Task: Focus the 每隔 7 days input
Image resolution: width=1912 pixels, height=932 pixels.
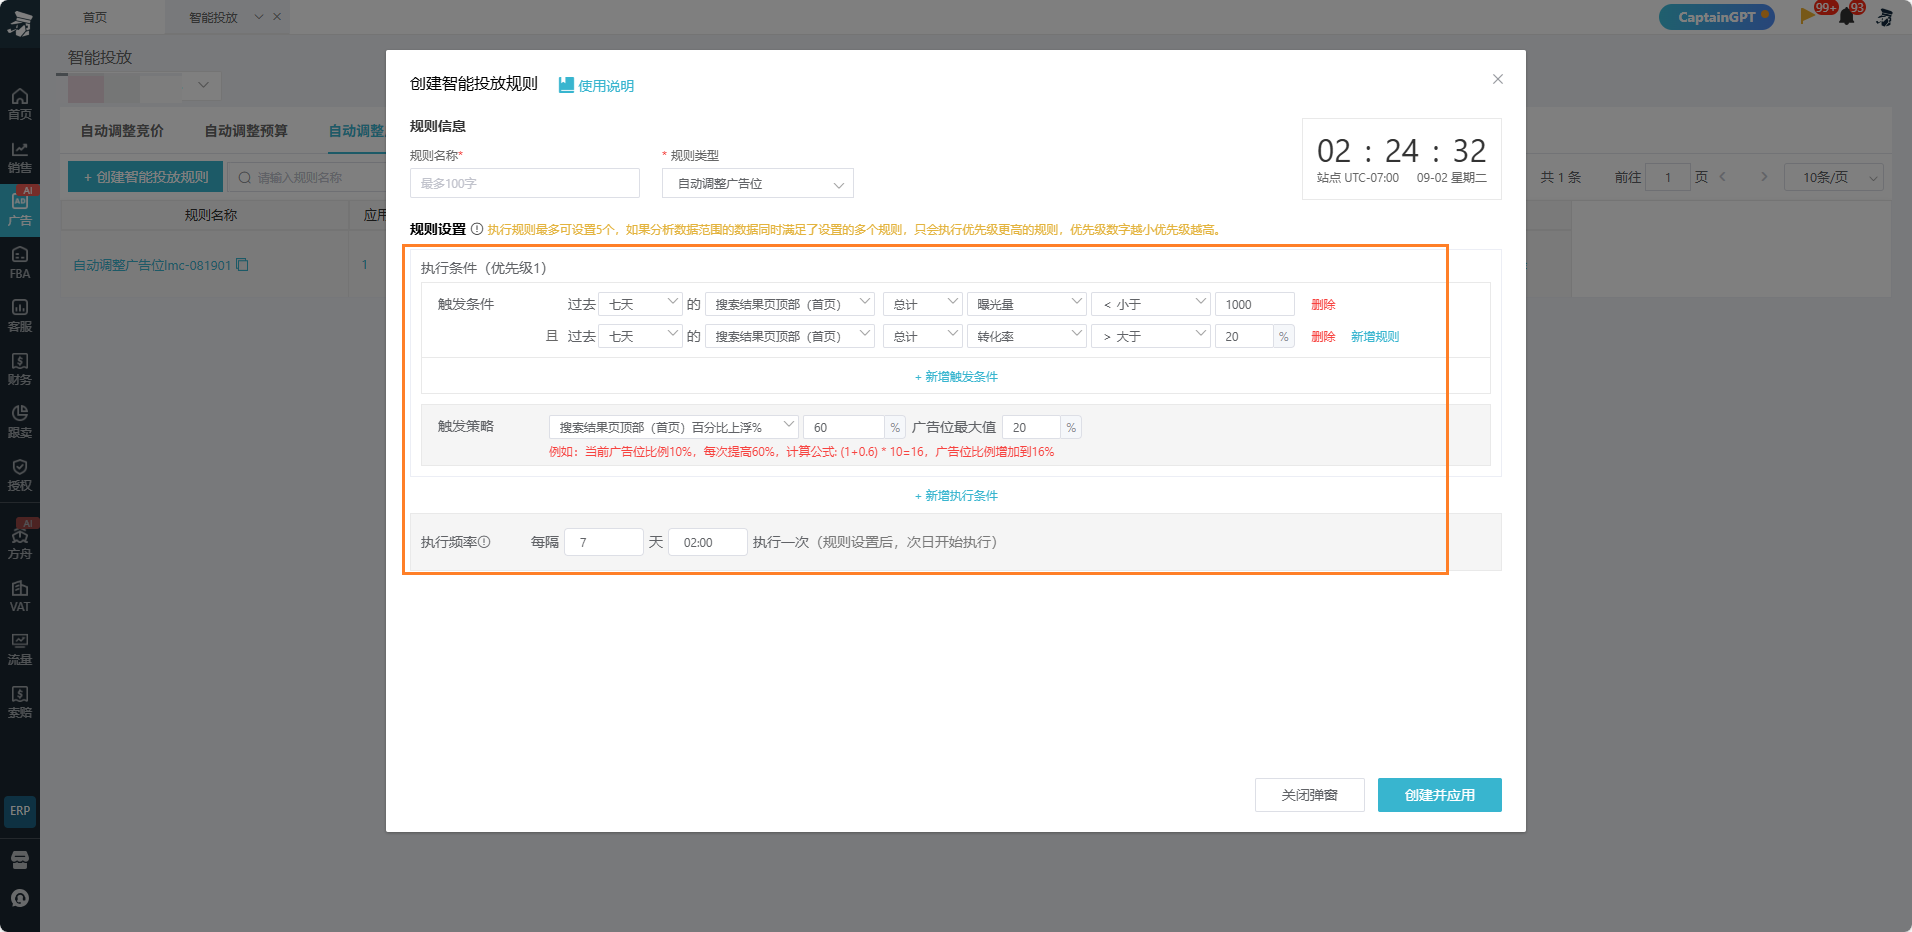Action: pyautogui.click(x=604, y=542)
